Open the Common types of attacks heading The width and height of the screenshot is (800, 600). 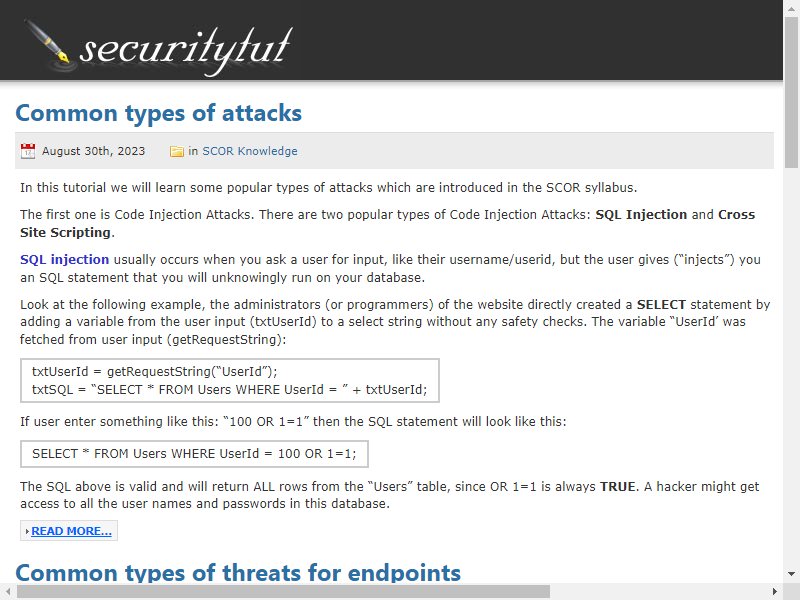[x=159, y=113]
